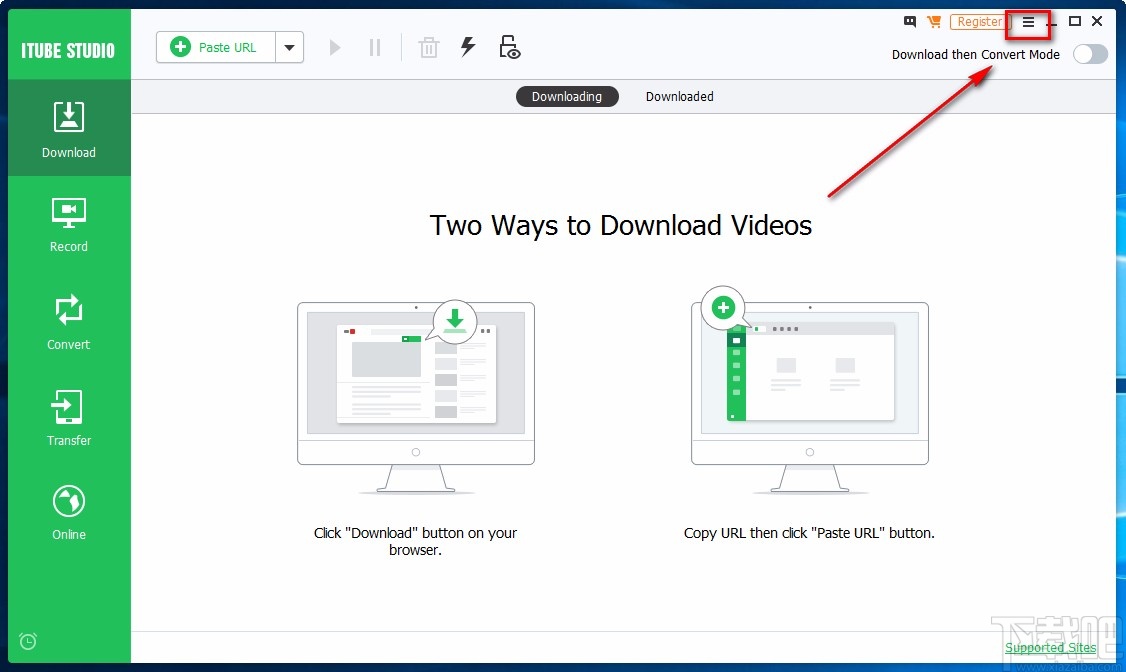This screenshot has width=1126, height=672.
Task: Go to the Online video browser section
Action: [x=68, y=510]
